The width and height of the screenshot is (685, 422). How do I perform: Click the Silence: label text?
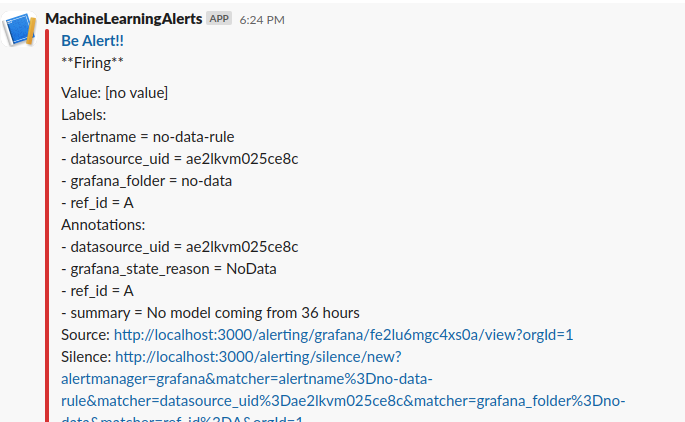(86, 357)
